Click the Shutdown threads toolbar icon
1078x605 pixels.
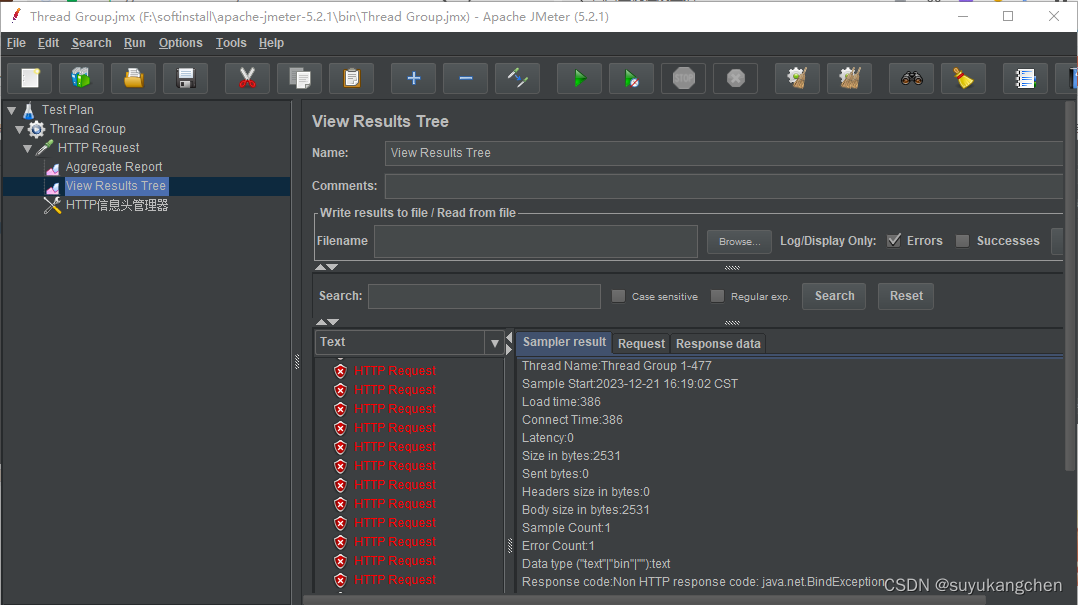736,78
